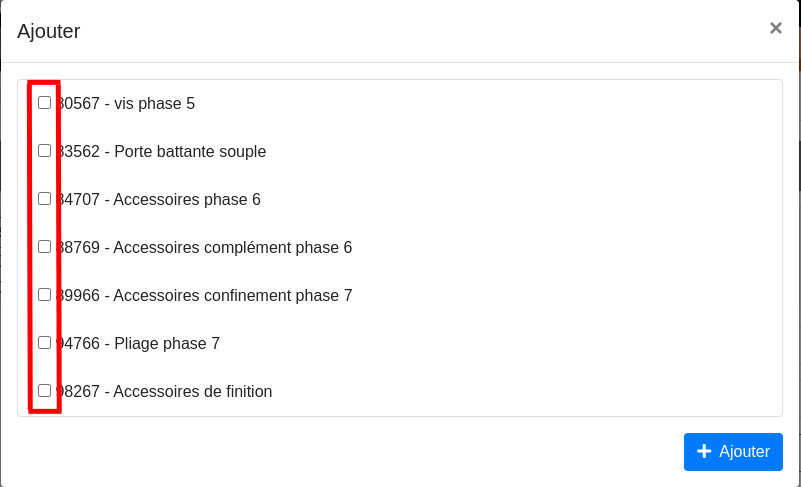The width and height of the screenshot is (801, 487).
Task: Check the Porte battante souple box
Action: tap(45, 151)
